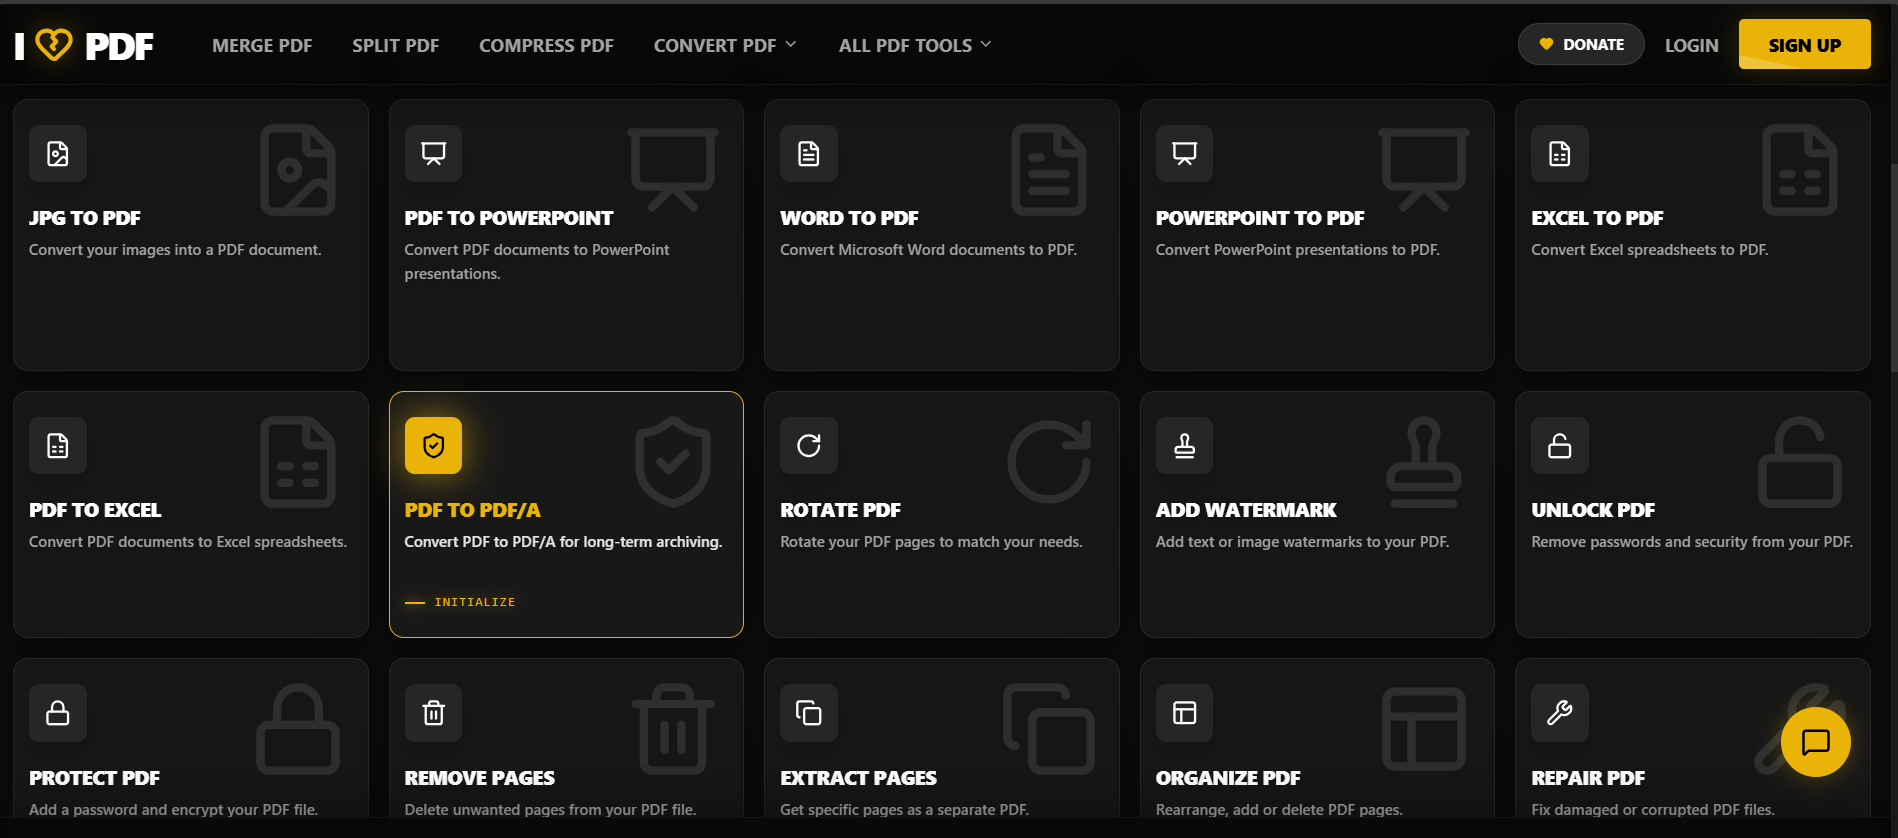Select the ADD WATERMARK title
Viewport: 1898px width, 838px height.
pos(1246,510)
